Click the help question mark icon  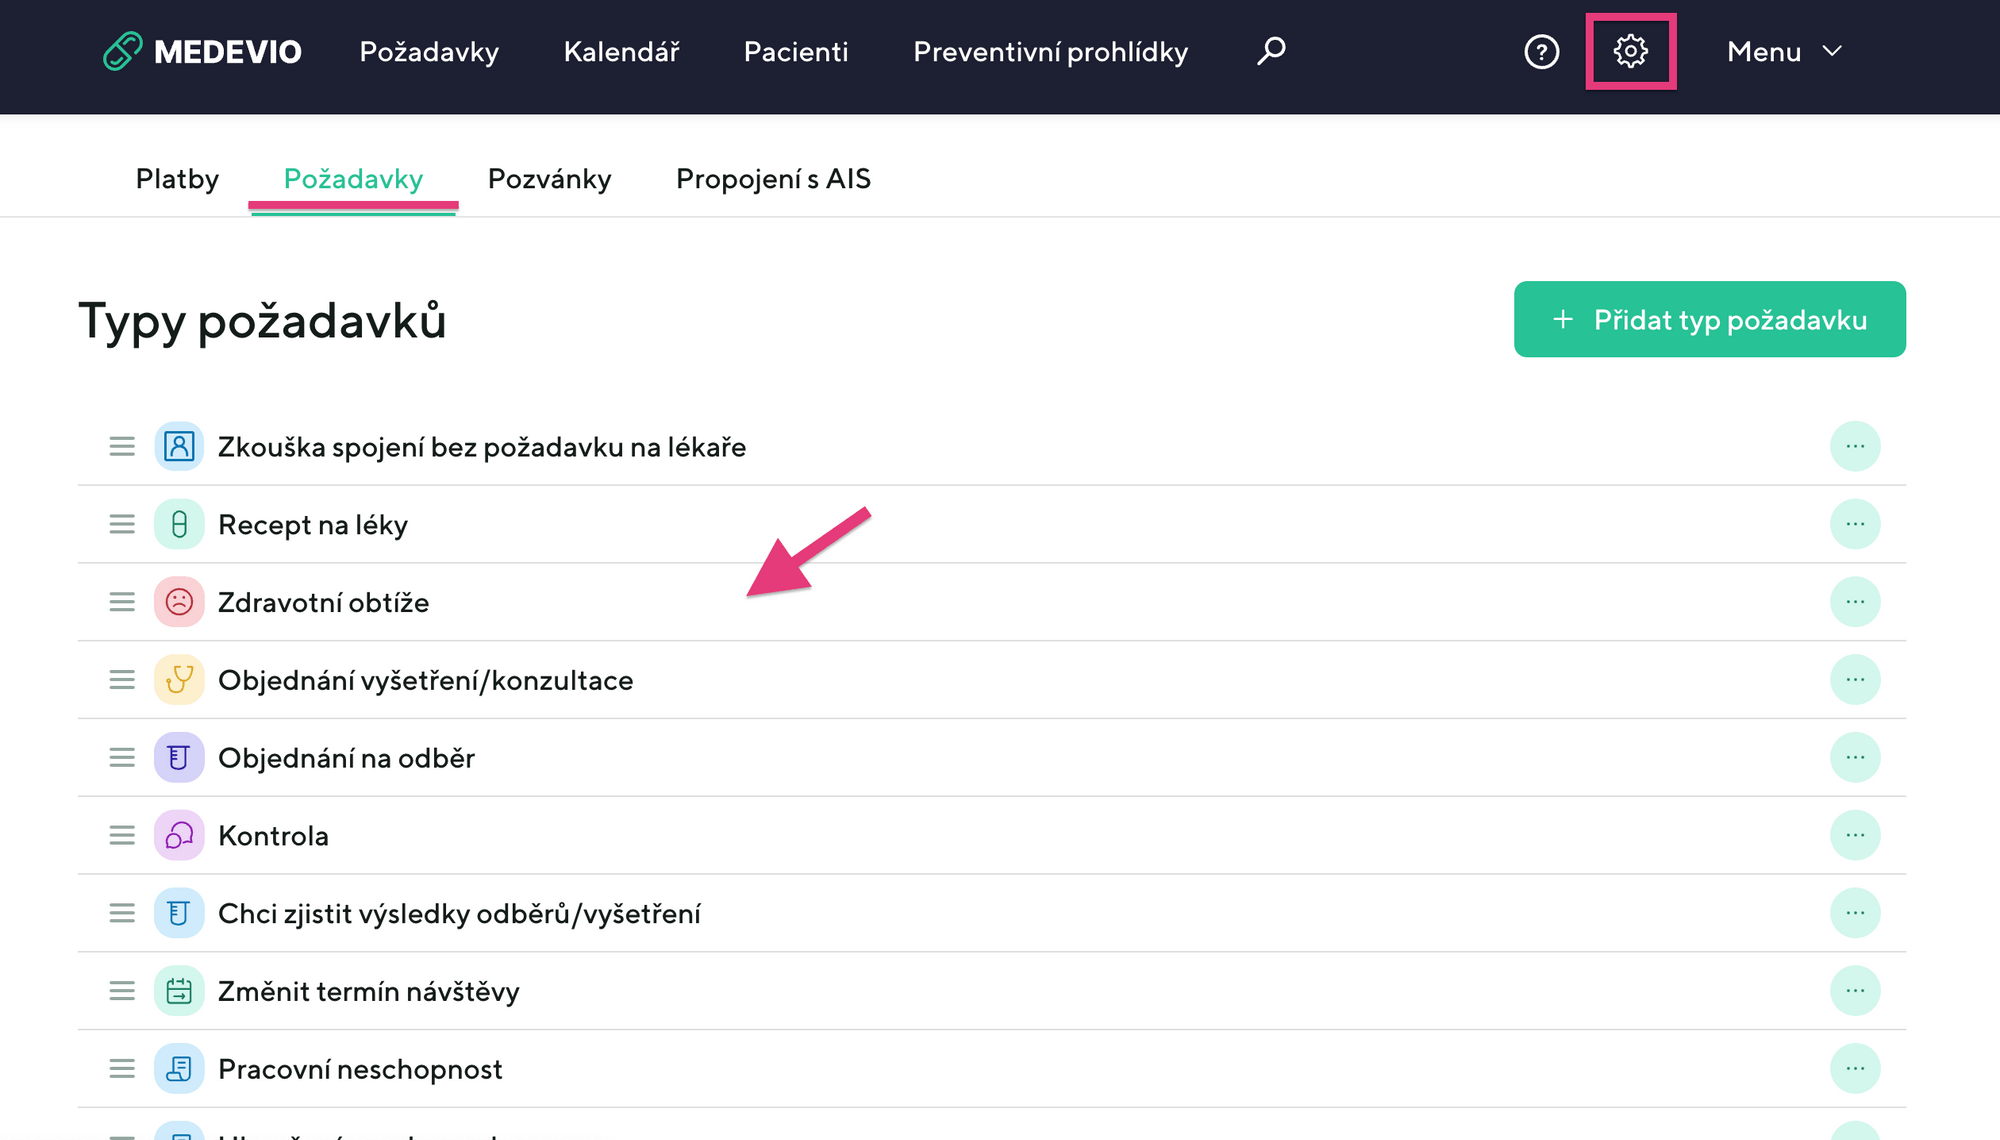point(1541,51)
